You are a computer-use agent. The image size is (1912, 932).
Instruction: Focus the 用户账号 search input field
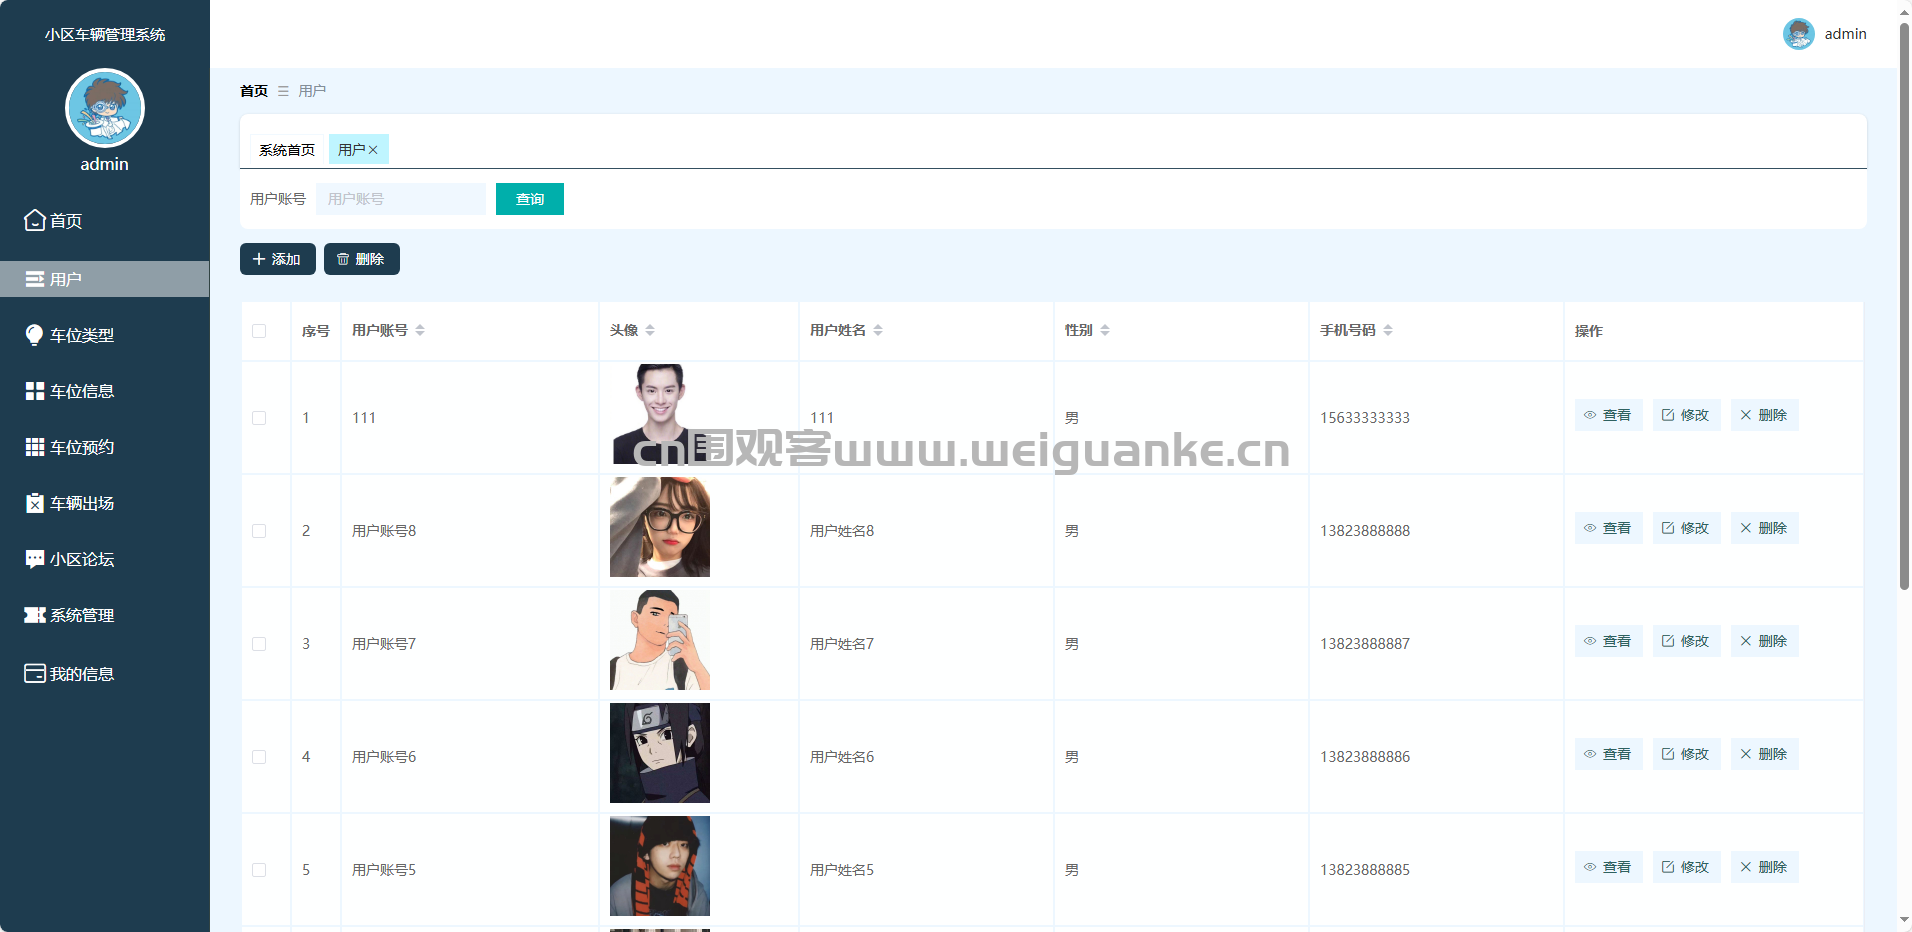point(400,199)
